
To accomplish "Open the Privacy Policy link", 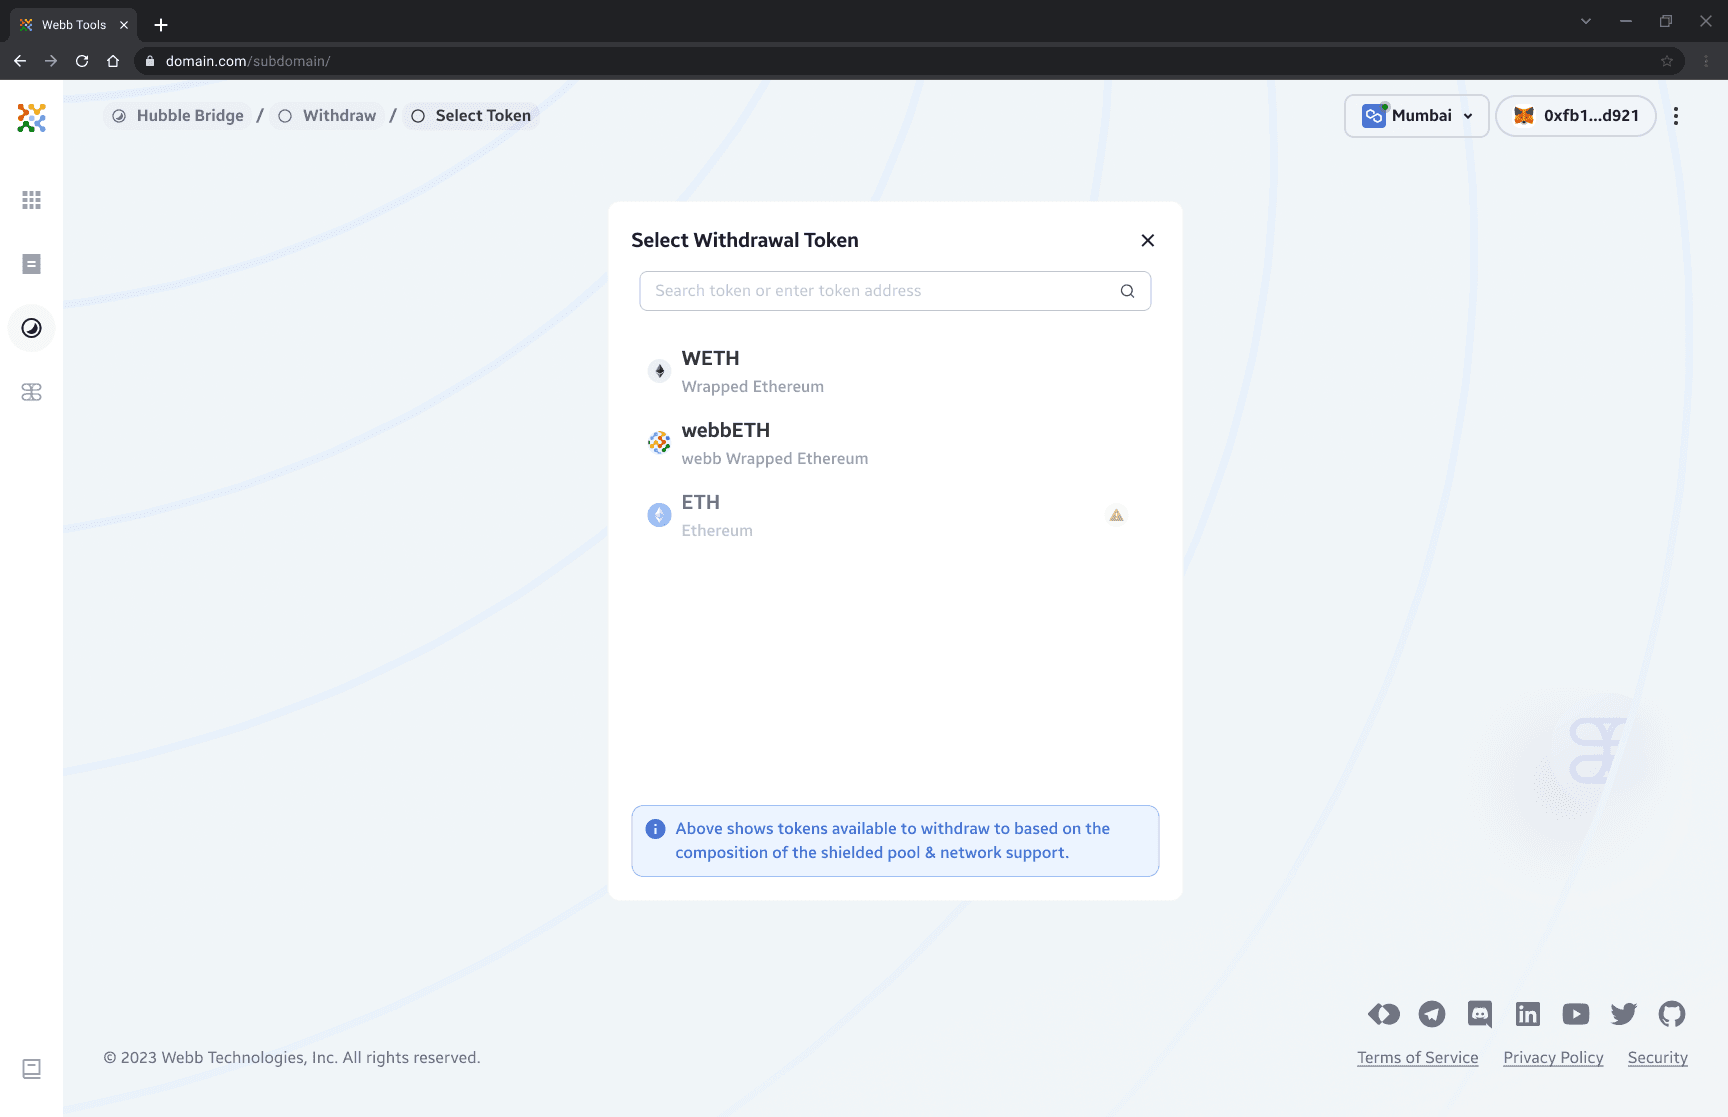I will click(1553, 1058).
